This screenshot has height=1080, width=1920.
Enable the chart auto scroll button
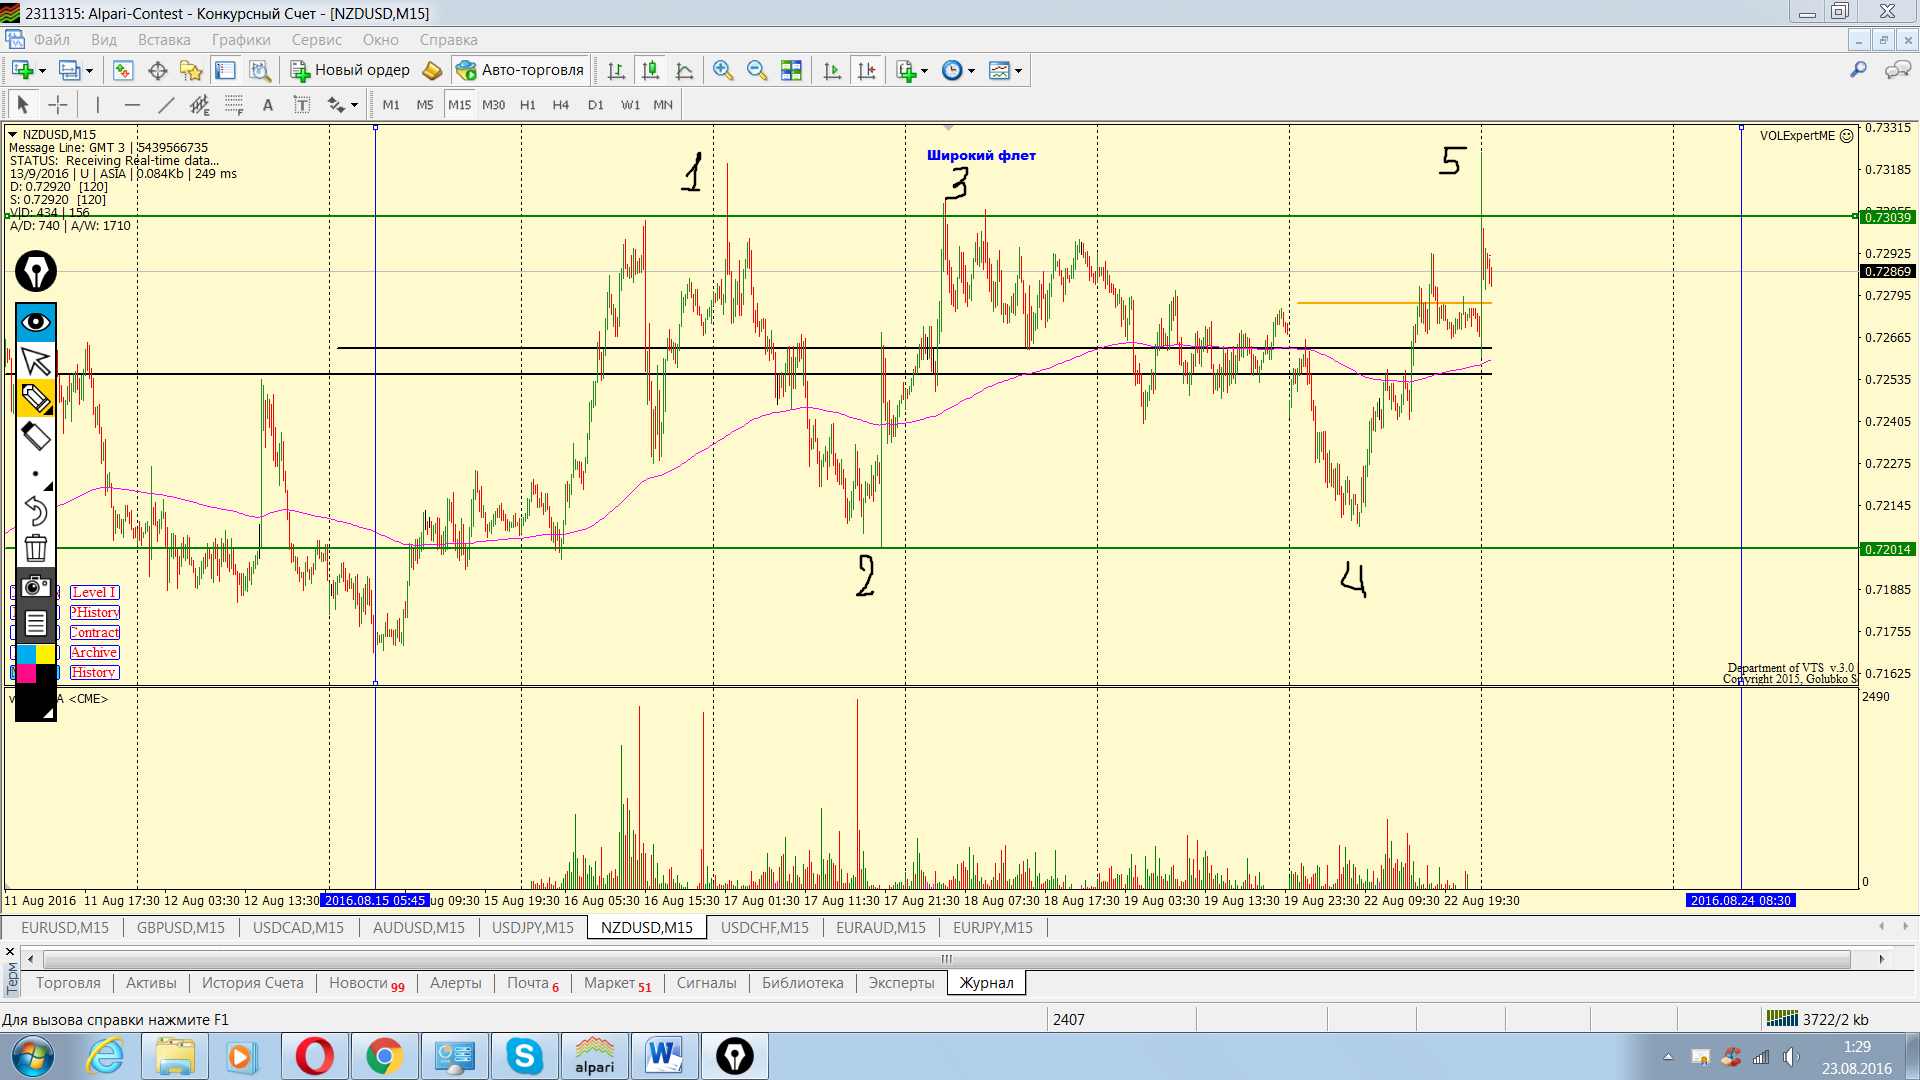coord(832,70)
